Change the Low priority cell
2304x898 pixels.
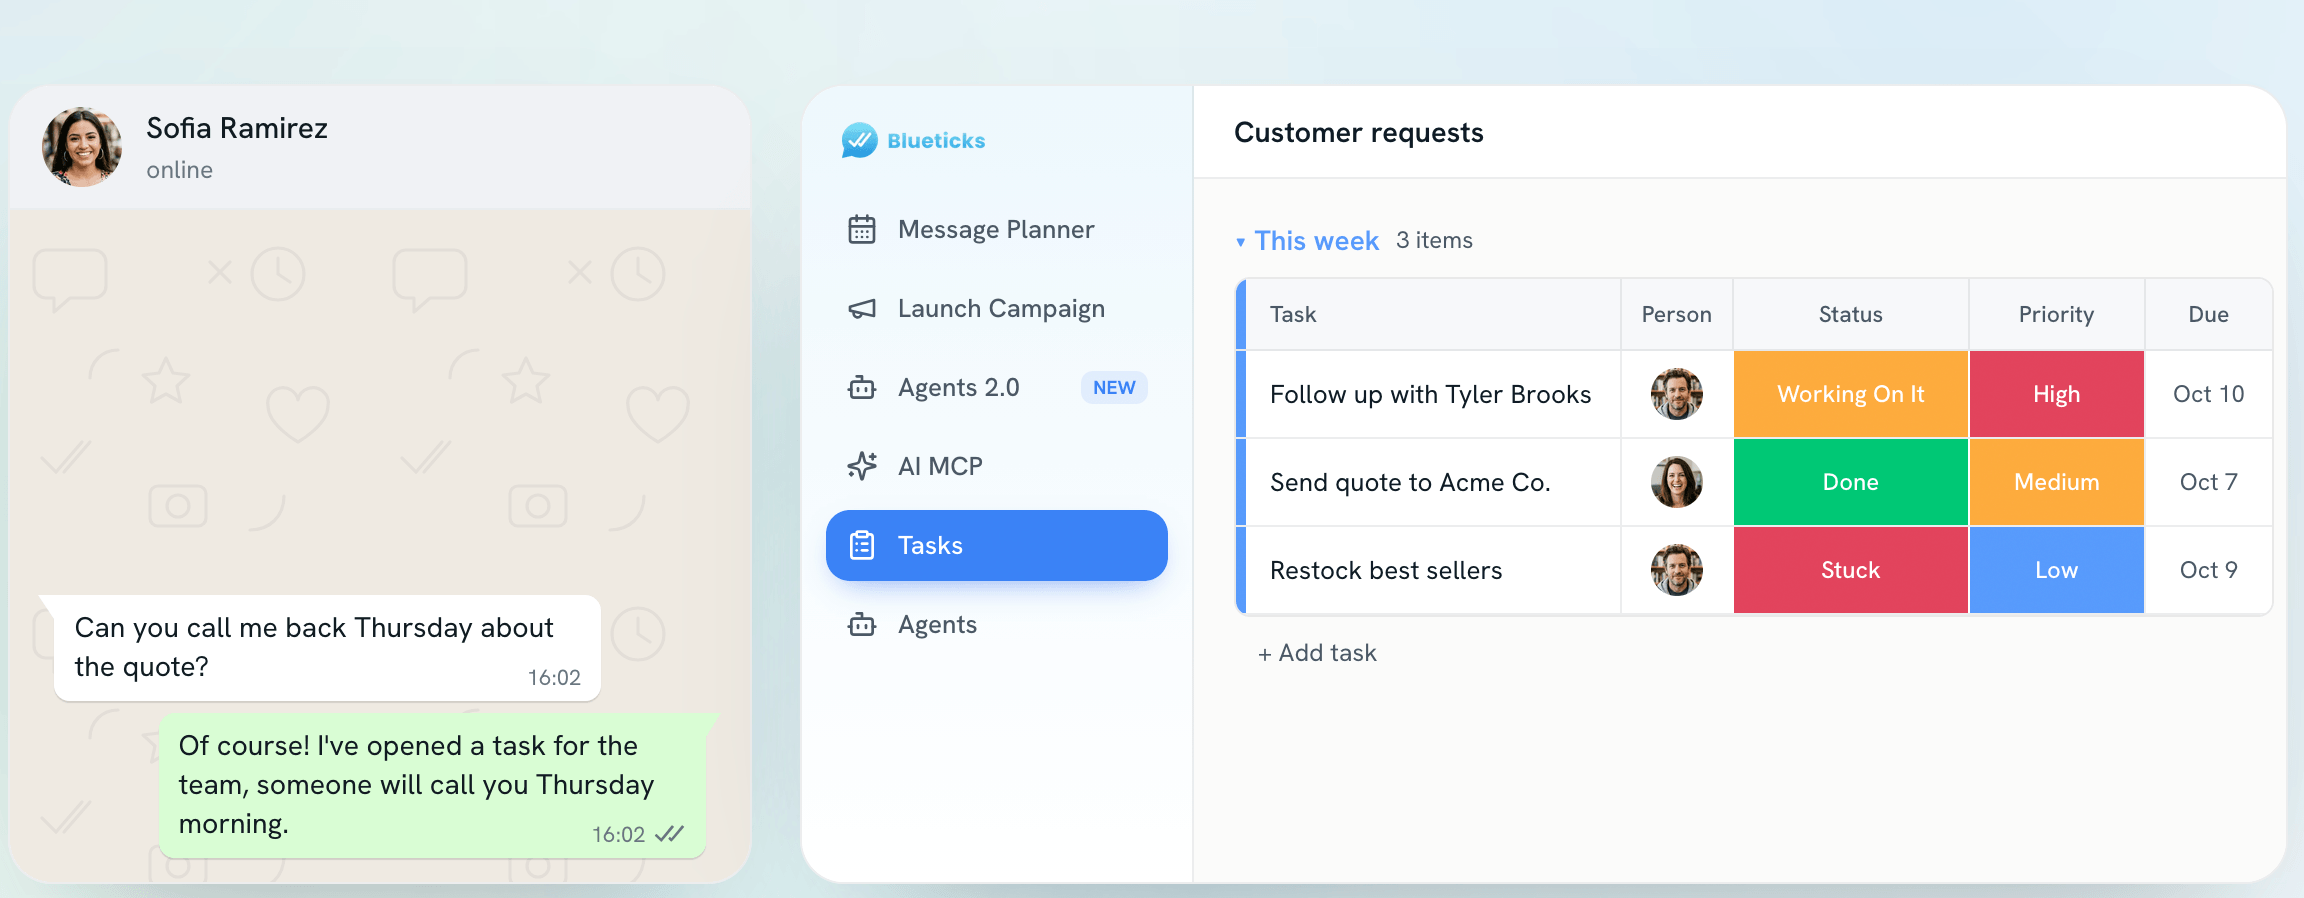2056,570
